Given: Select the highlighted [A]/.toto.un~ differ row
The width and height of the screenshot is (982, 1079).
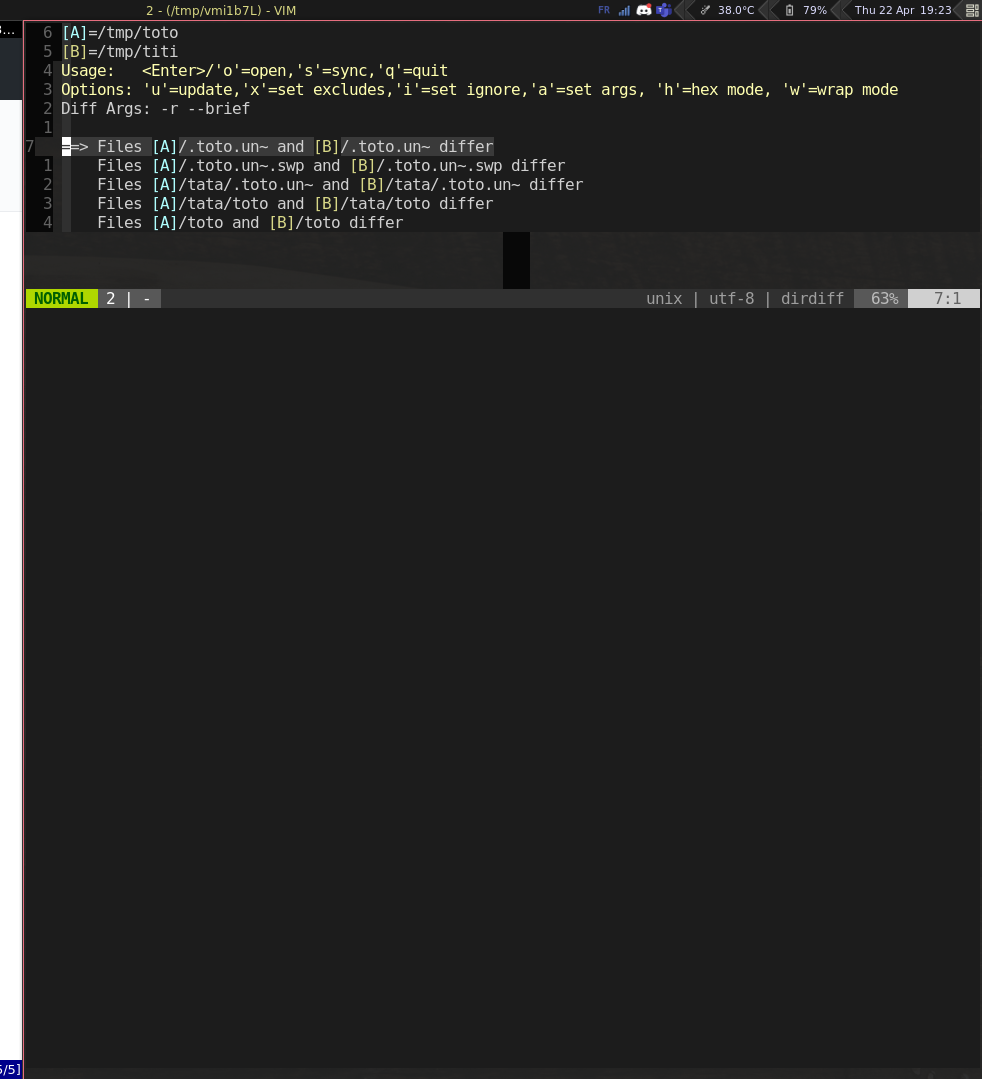Looking at the screenshot, I should coord(278,147).
